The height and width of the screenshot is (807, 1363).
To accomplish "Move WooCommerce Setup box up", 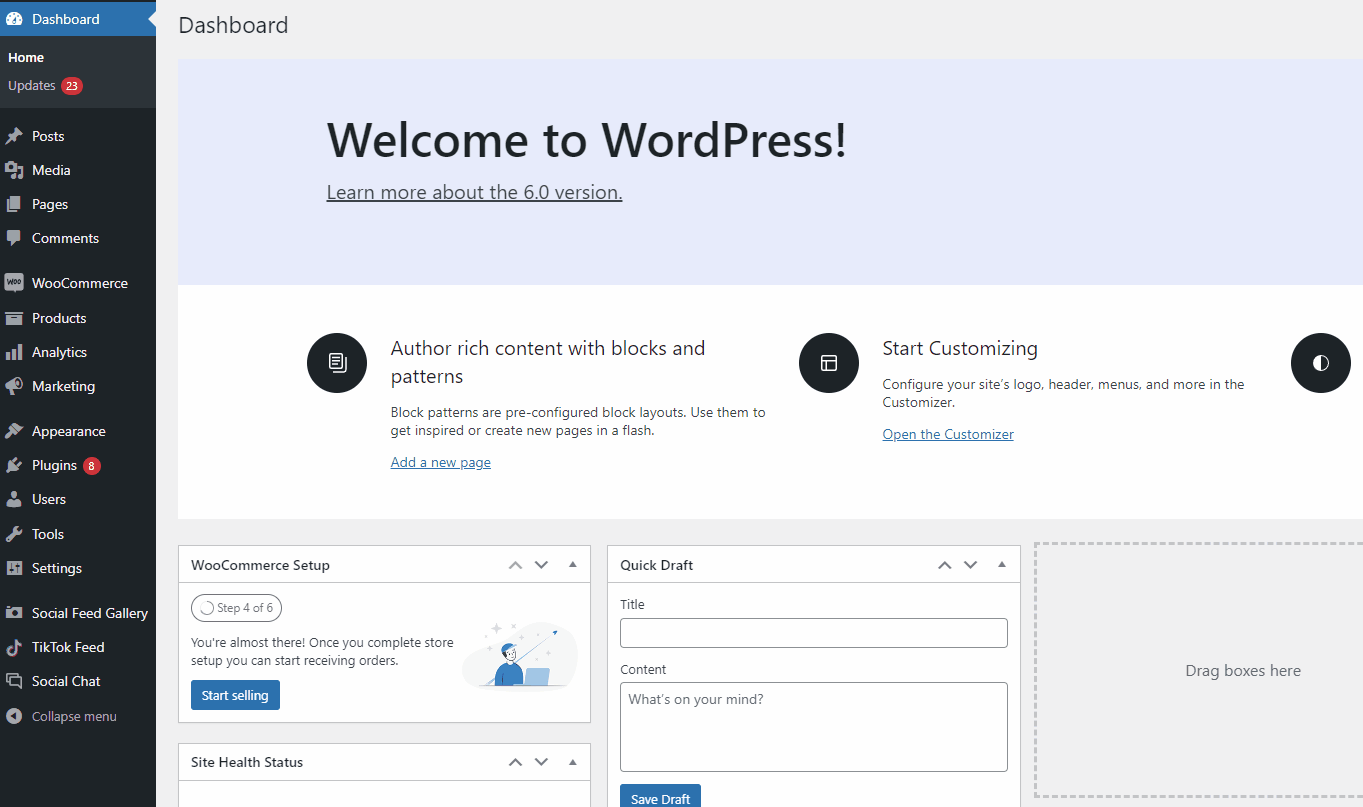I will click(515, 565).
